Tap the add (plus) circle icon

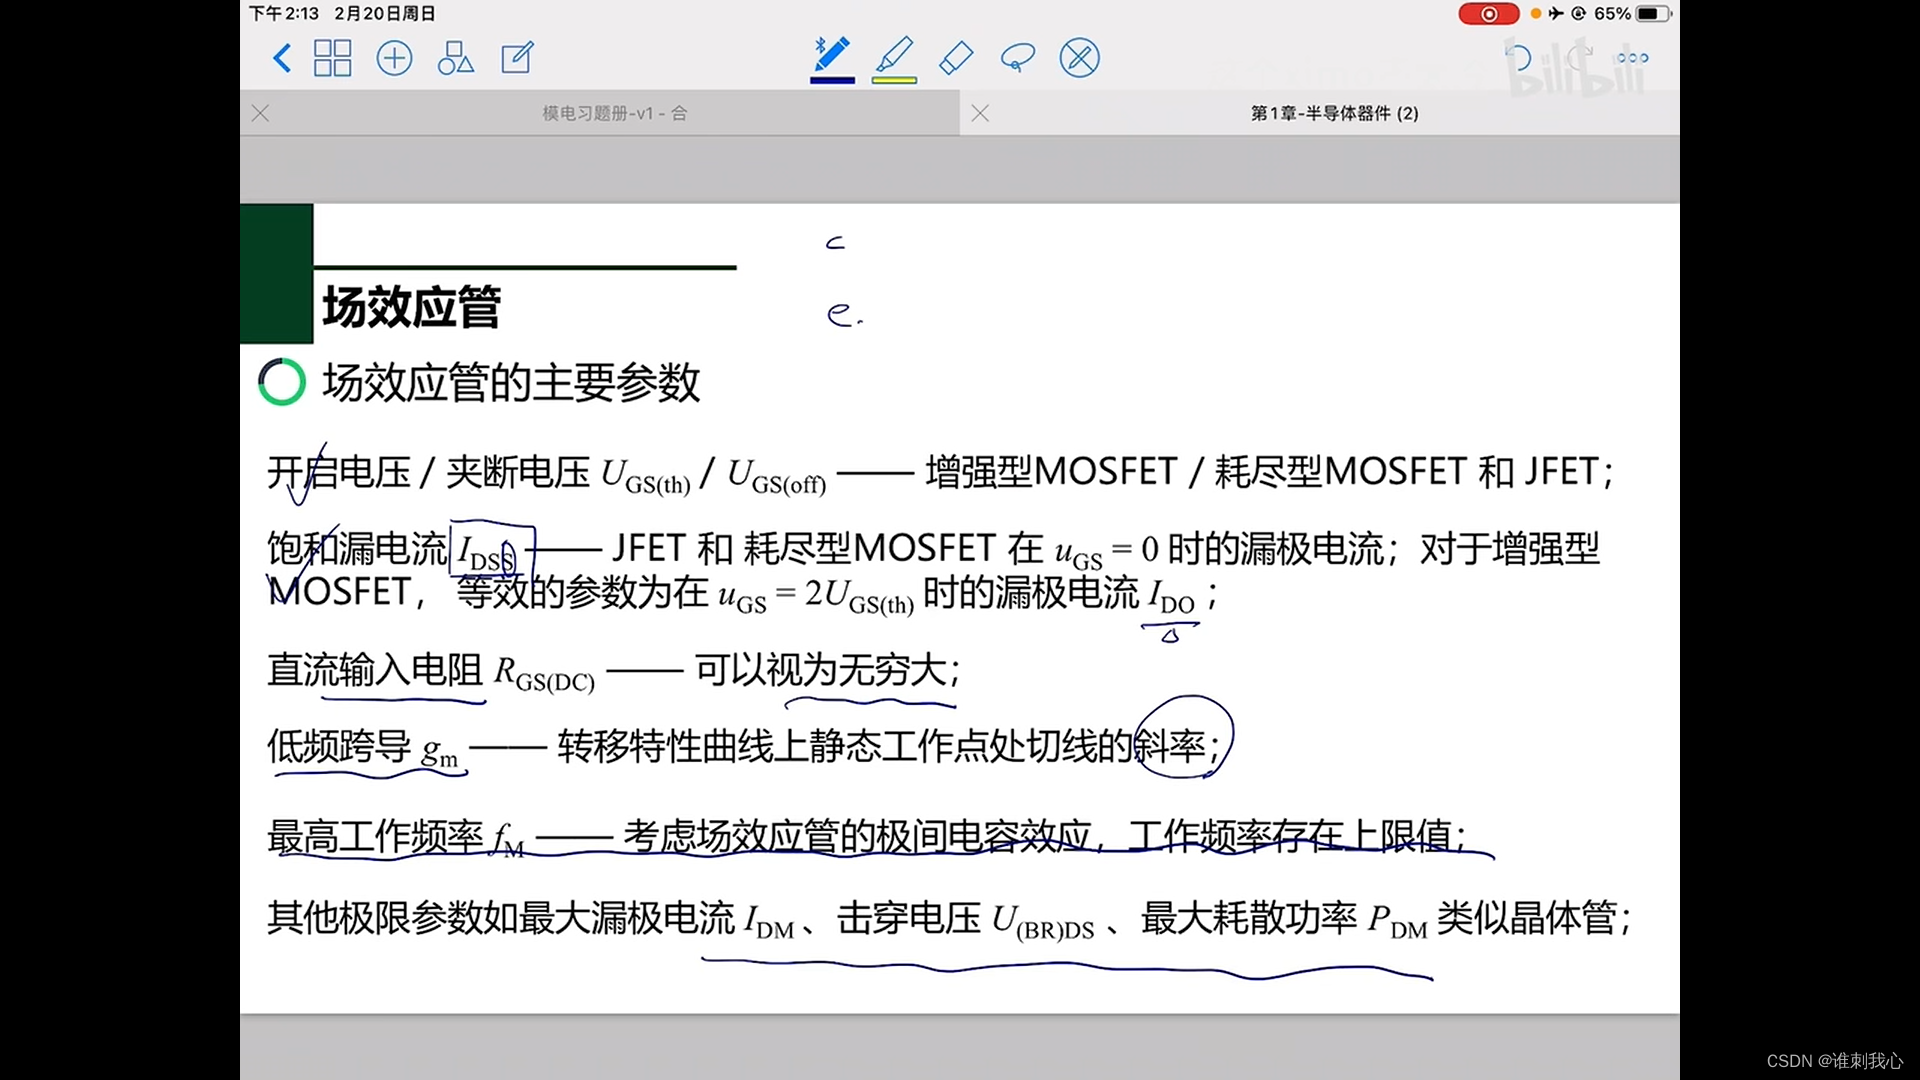click(x=394, y=58)
